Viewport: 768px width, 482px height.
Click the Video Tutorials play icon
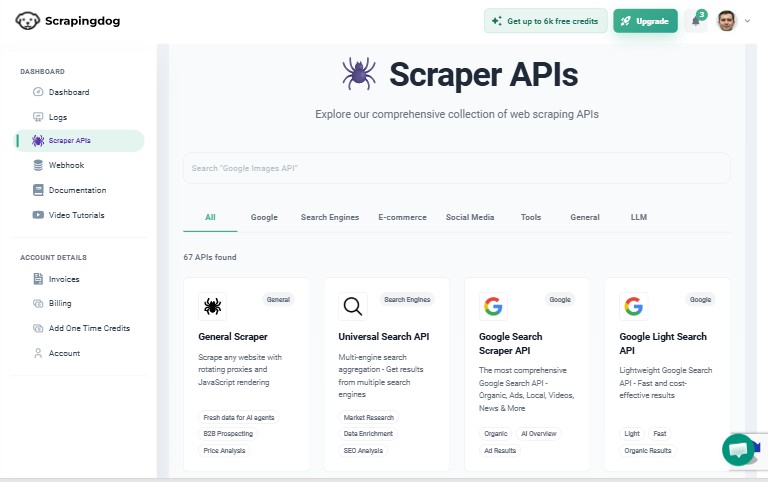point(38,215)
